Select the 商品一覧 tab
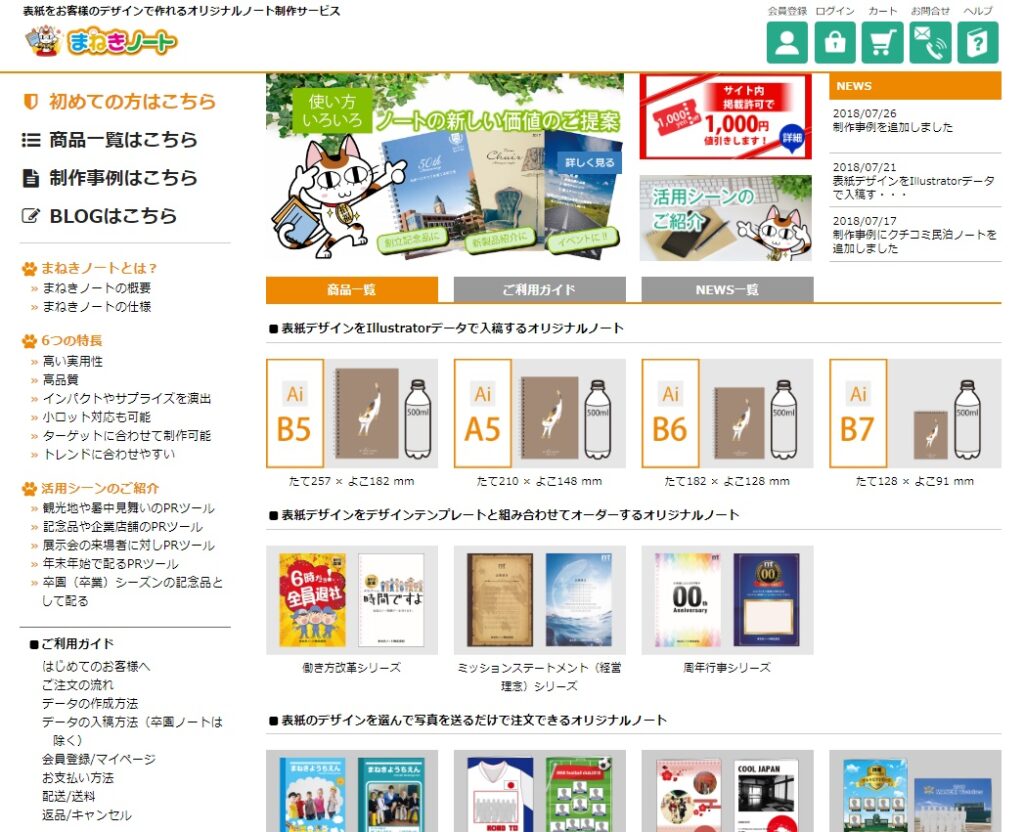The image size is (1024, 832). [351, 289]
